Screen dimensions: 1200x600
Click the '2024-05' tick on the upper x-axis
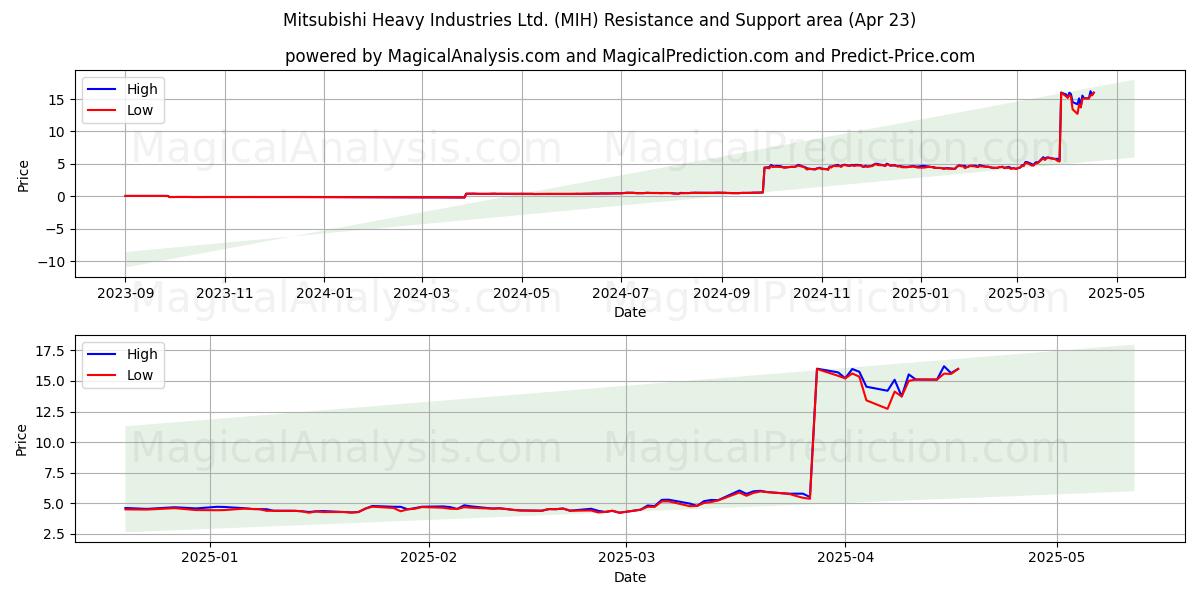pos(521,293)
